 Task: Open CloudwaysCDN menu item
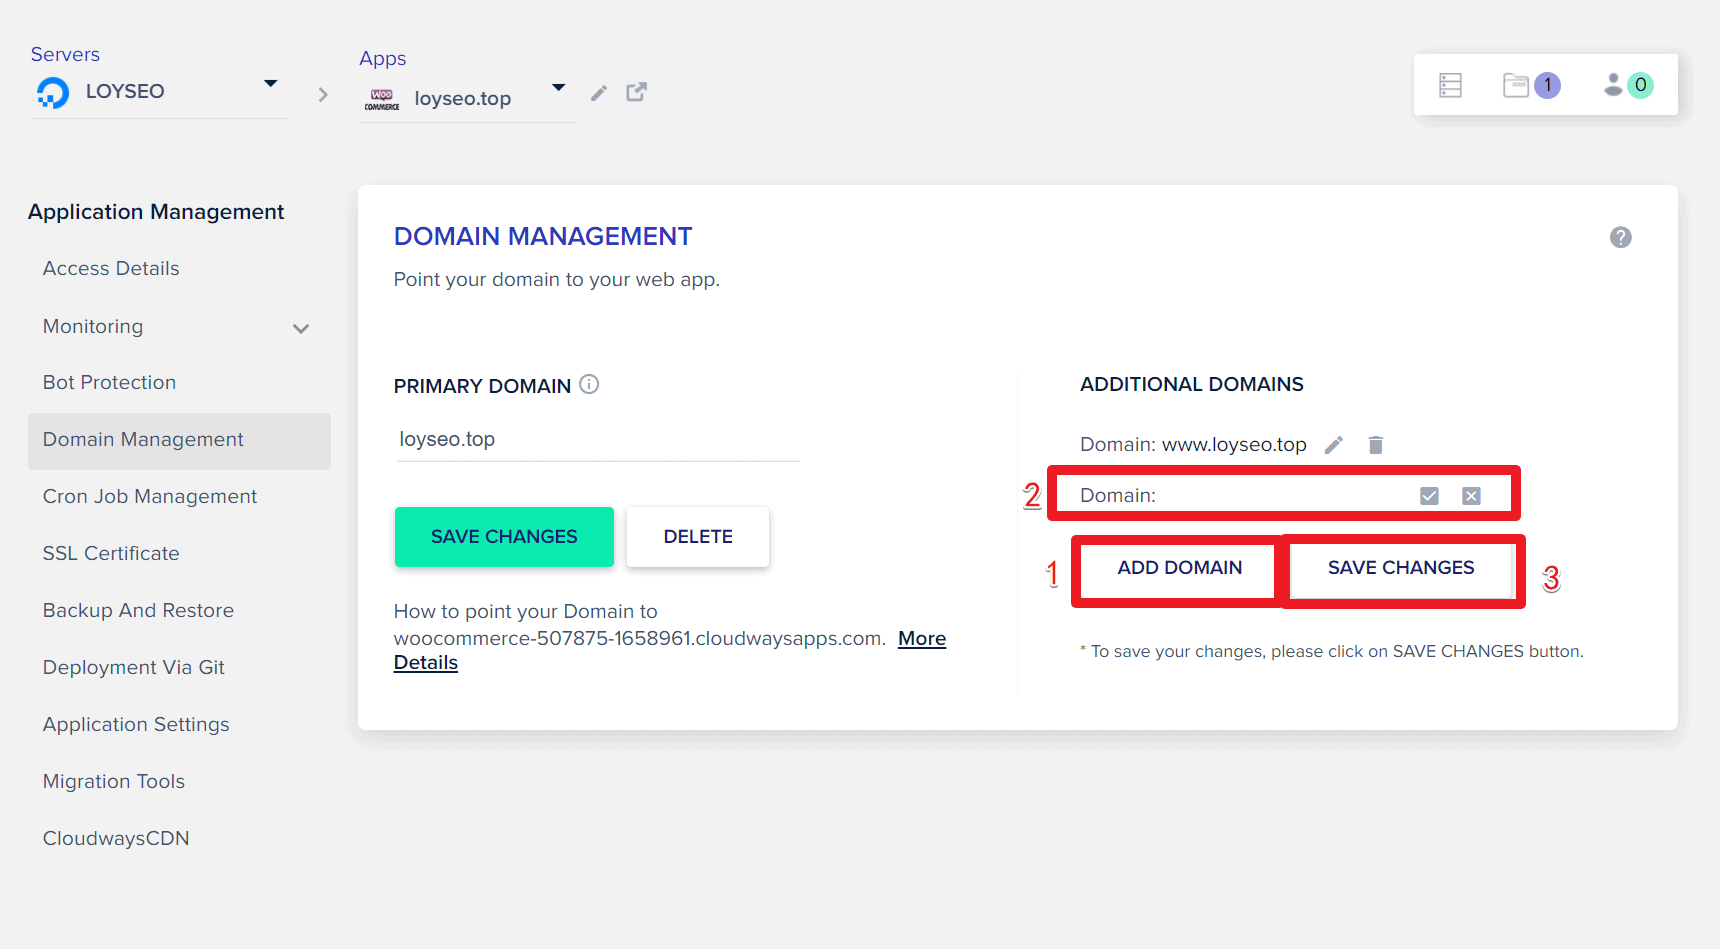116,839
